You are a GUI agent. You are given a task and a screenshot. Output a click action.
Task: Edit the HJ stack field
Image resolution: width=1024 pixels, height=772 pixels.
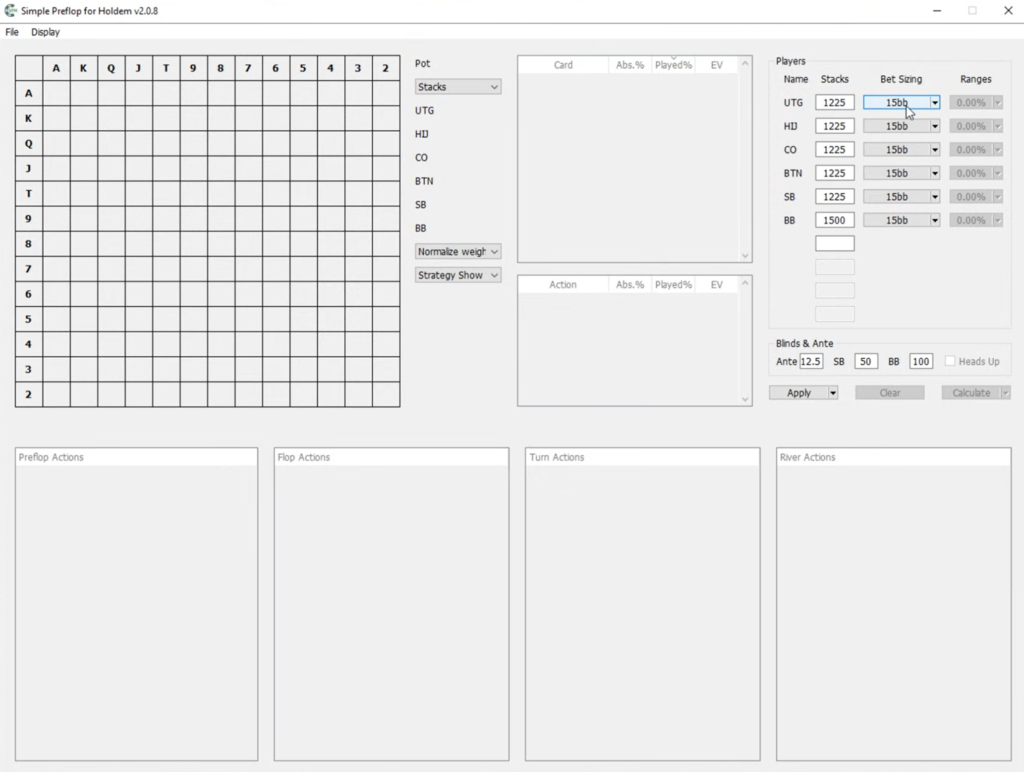[x=835, y=126]
